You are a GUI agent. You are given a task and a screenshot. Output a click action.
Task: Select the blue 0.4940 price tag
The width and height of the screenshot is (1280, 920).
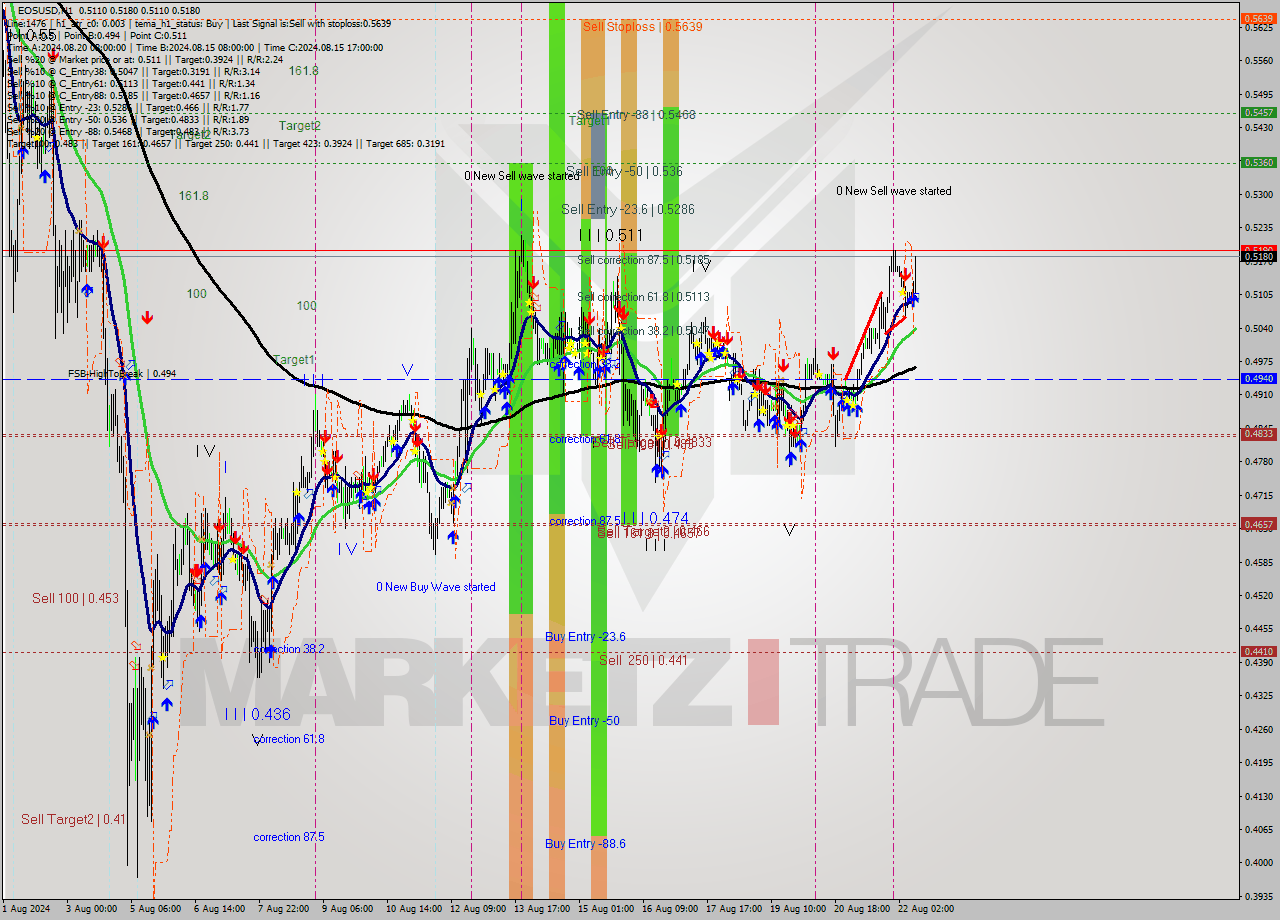pyautogui.click(x=1257, y=379)
